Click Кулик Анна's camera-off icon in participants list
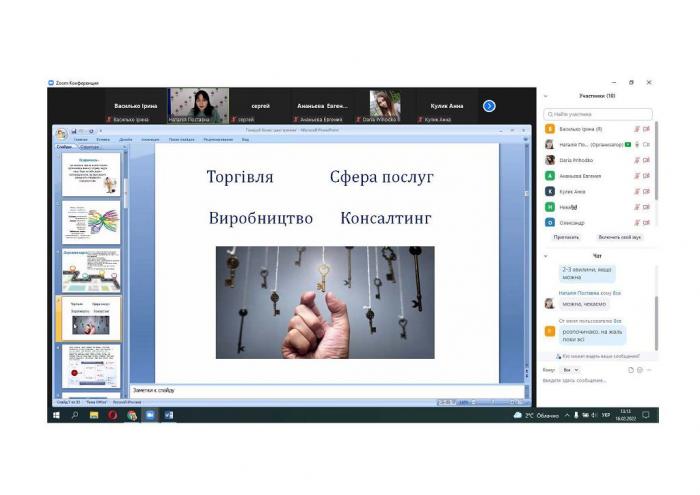This screenshot has height=495, width=700. [x=646, y=191]
